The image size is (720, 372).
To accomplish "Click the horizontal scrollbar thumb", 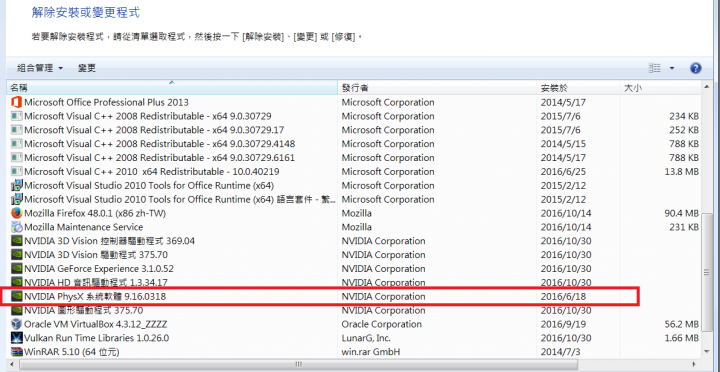I will [x=298, y=364].
